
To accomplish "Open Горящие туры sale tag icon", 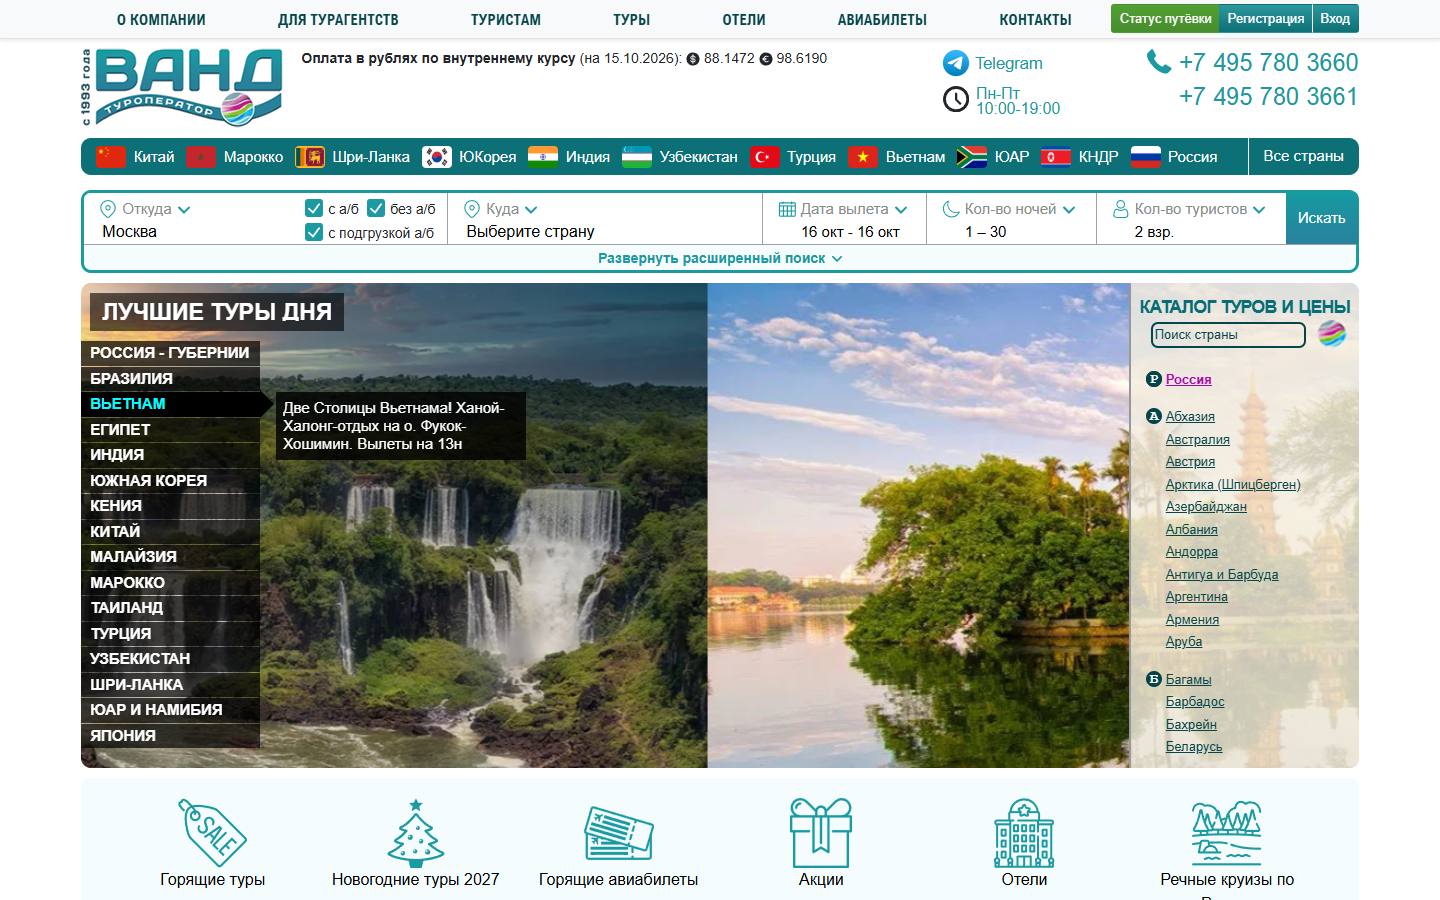I will tap(212, 832).
